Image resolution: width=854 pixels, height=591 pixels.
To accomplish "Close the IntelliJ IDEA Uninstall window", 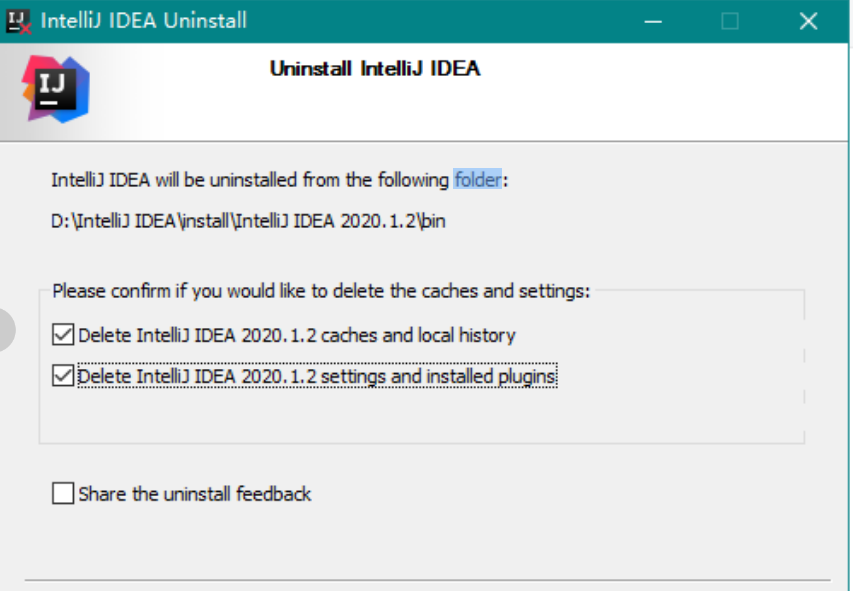I will pos(809,21).
